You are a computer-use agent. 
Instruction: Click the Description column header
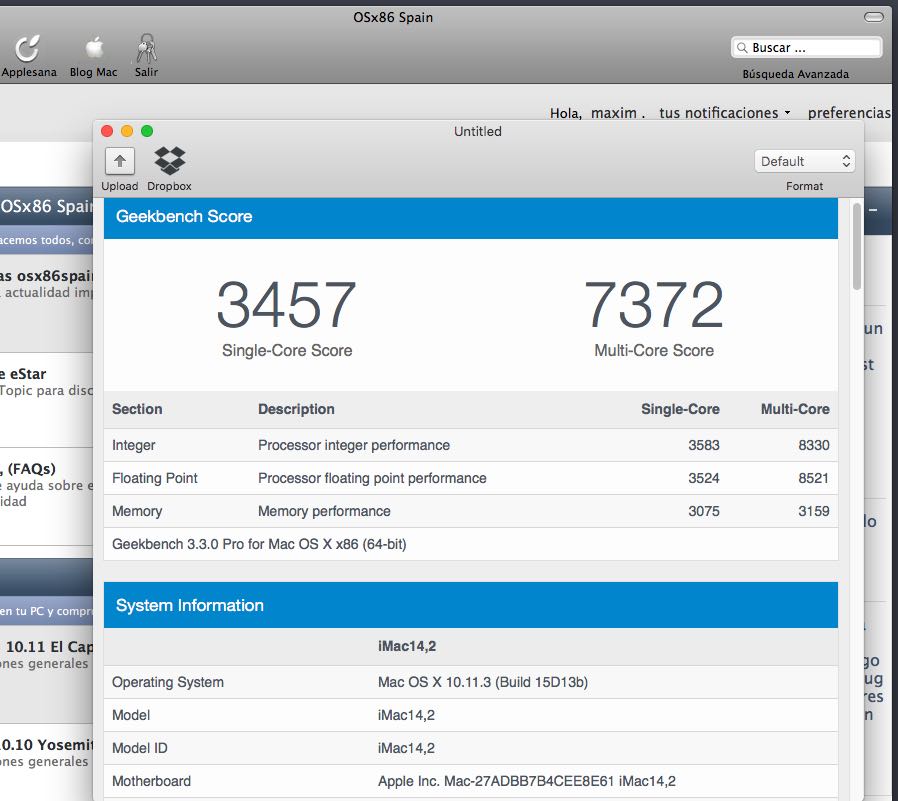tap(296, 409)
